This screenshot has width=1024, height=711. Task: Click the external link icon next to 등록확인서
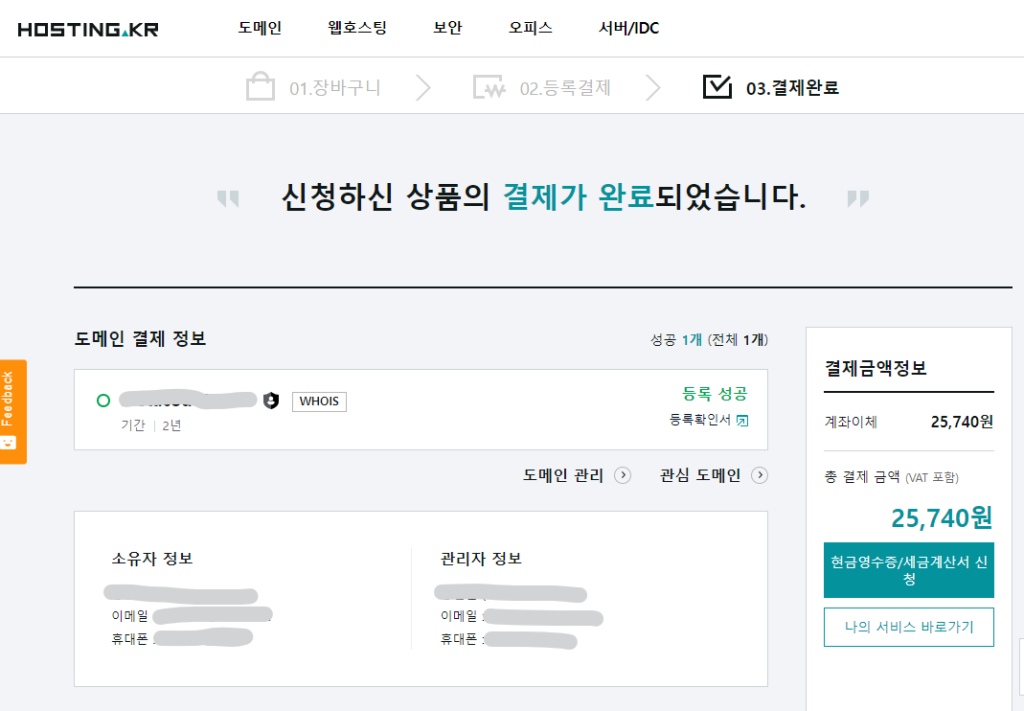[742, 420]
